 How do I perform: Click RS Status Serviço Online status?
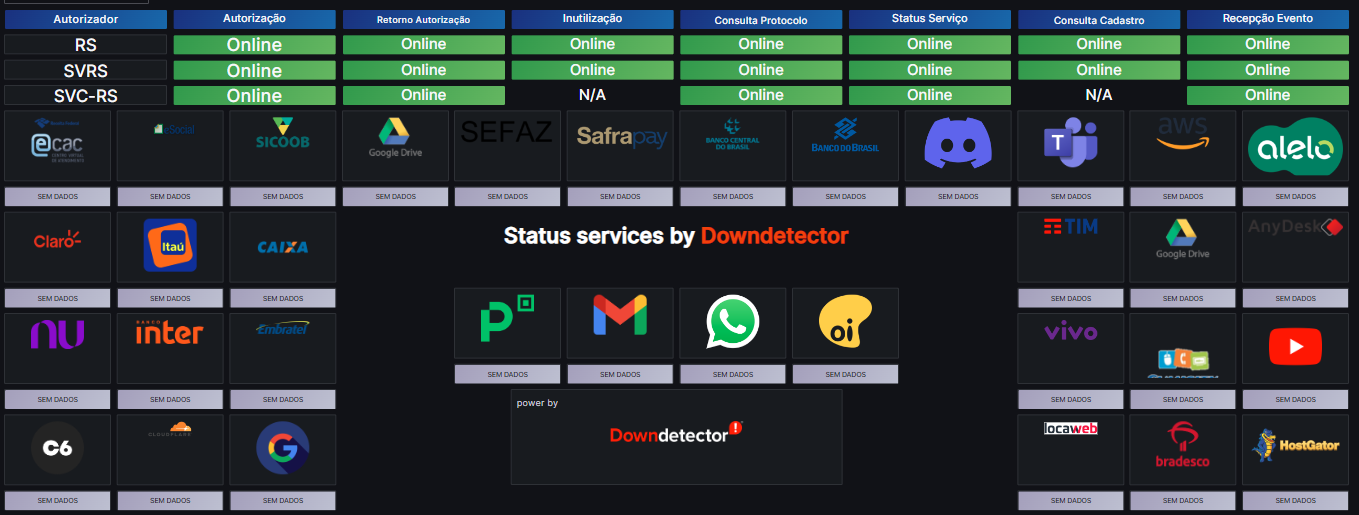tap(930, 44)
